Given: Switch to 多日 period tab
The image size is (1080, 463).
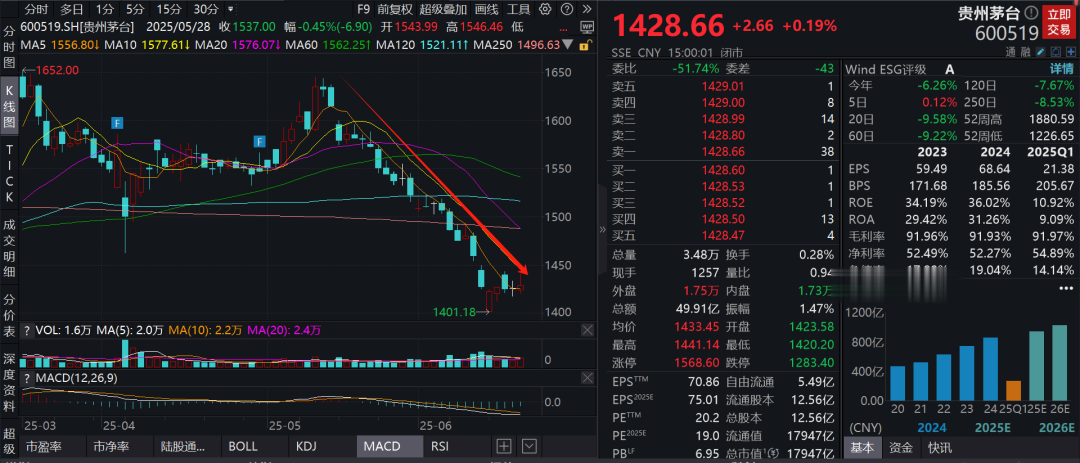Looking at the screenshot, I should tap(72, 10).
